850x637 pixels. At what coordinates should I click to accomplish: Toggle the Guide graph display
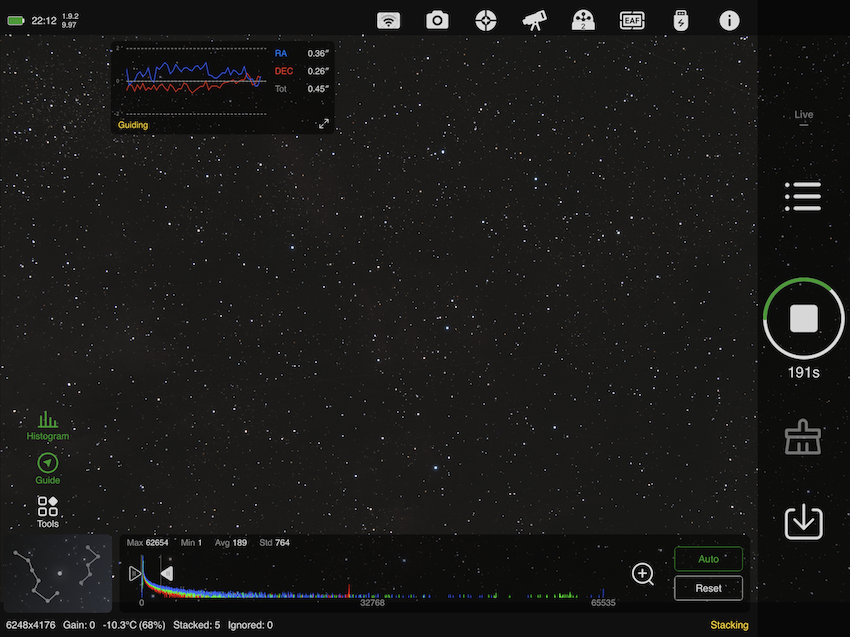(48, 469)
